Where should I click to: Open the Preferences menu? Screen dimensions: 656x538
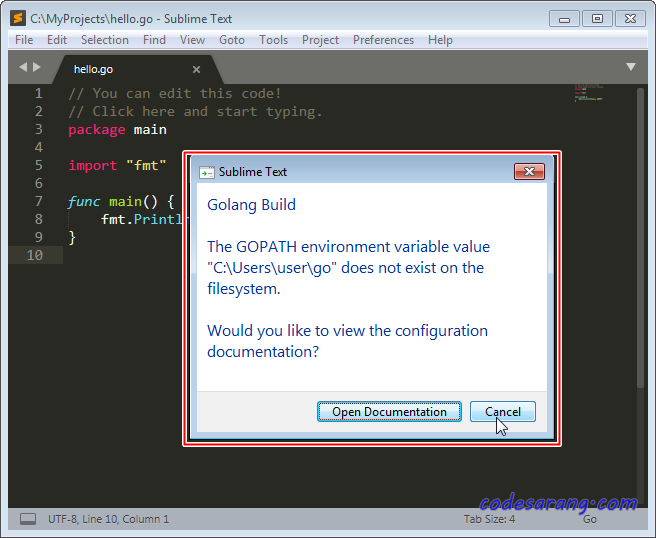click(383, 40)
